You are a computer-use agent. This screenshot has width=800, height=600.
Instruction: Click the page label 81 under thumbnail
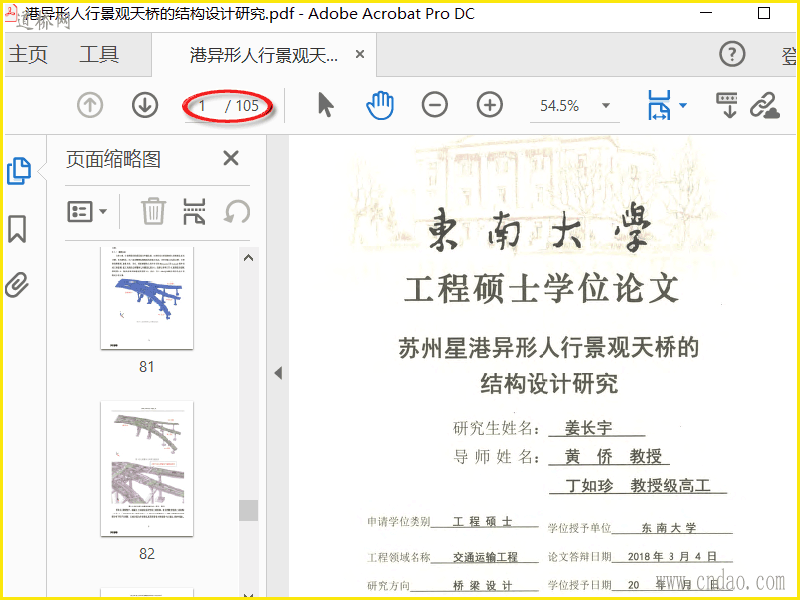tap(147, 366)
